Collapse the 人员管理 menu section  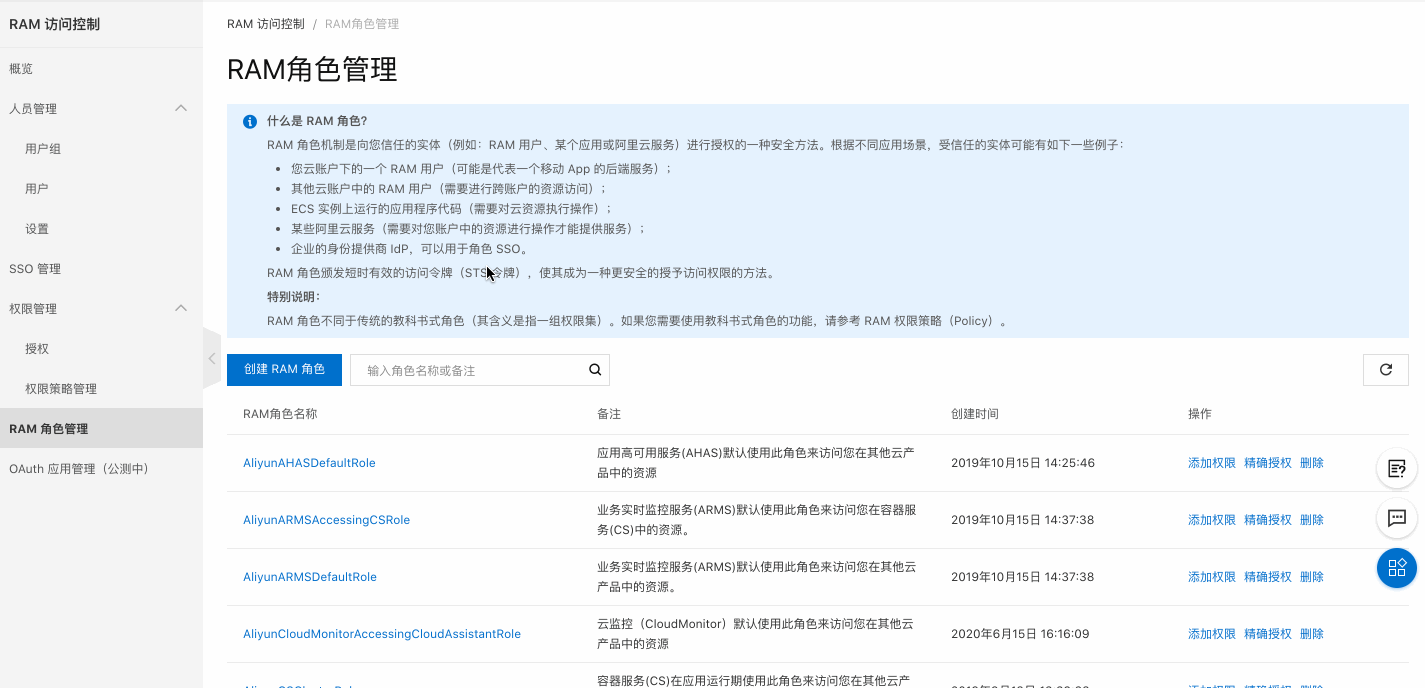point(181,108)
